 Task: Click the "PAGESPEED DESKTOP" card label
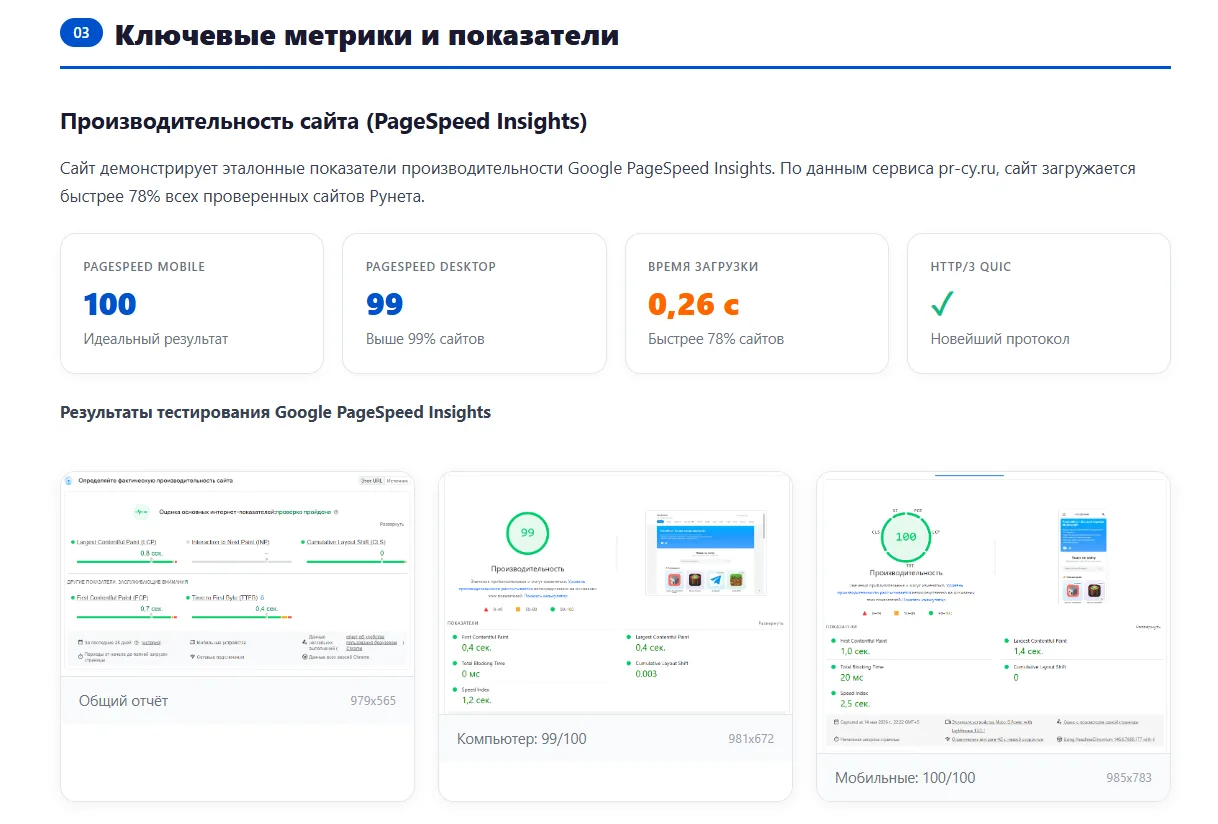point(431,267)
